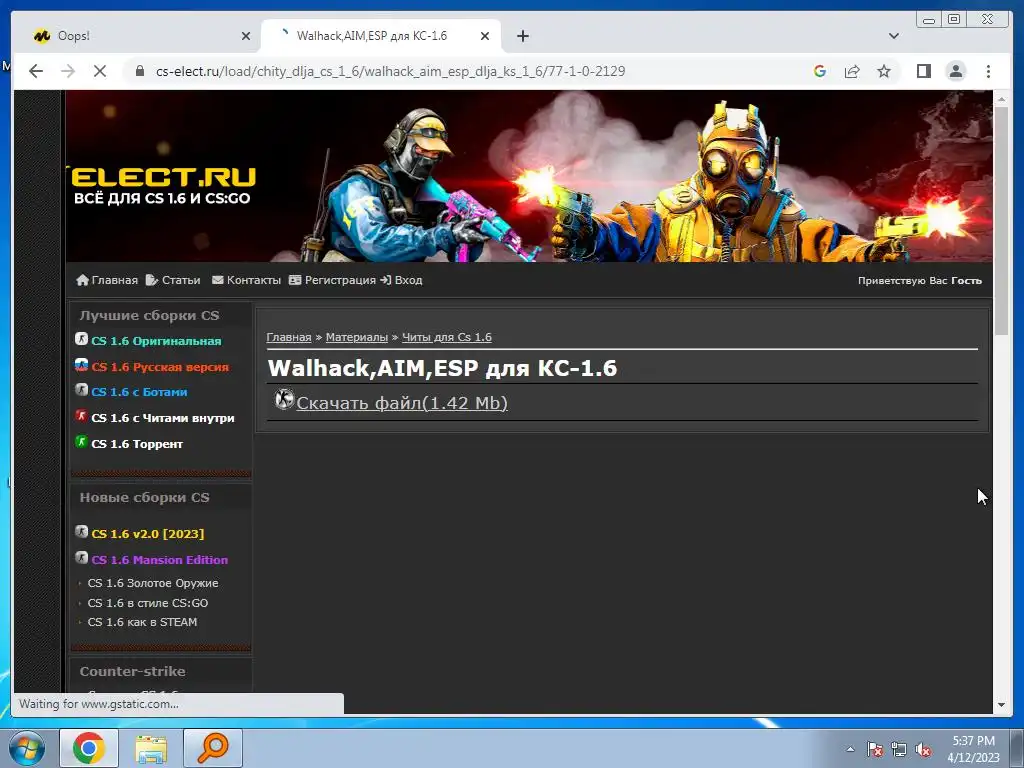The image size is (1024, 768).
Task: Open CS 1.6 с Читами внутри
Action: 163,418
